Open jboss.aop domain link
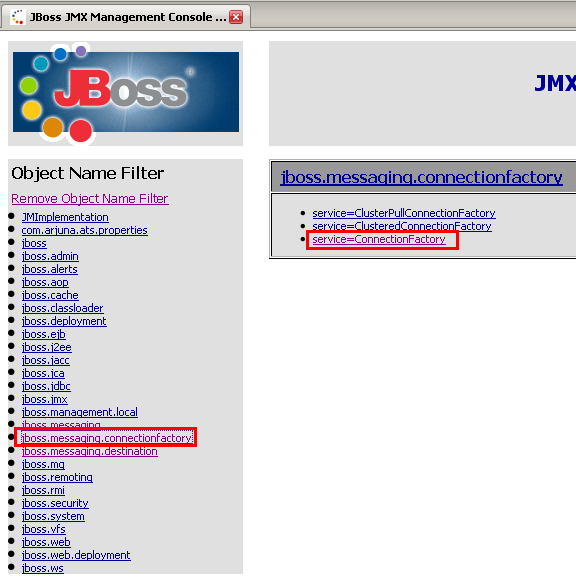The width and height of the screenshot is (576, 582). pos(45,282)
